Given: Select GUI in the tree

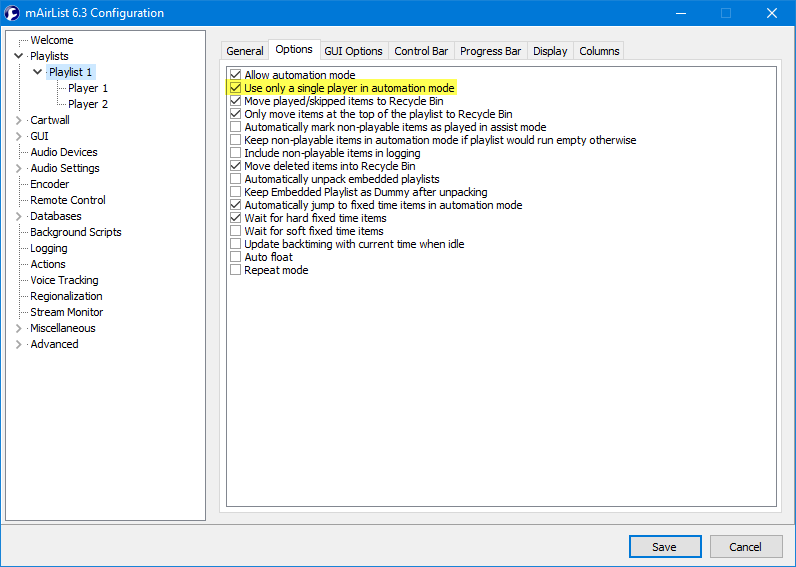Looking at the screenshot, I should 40,136.
